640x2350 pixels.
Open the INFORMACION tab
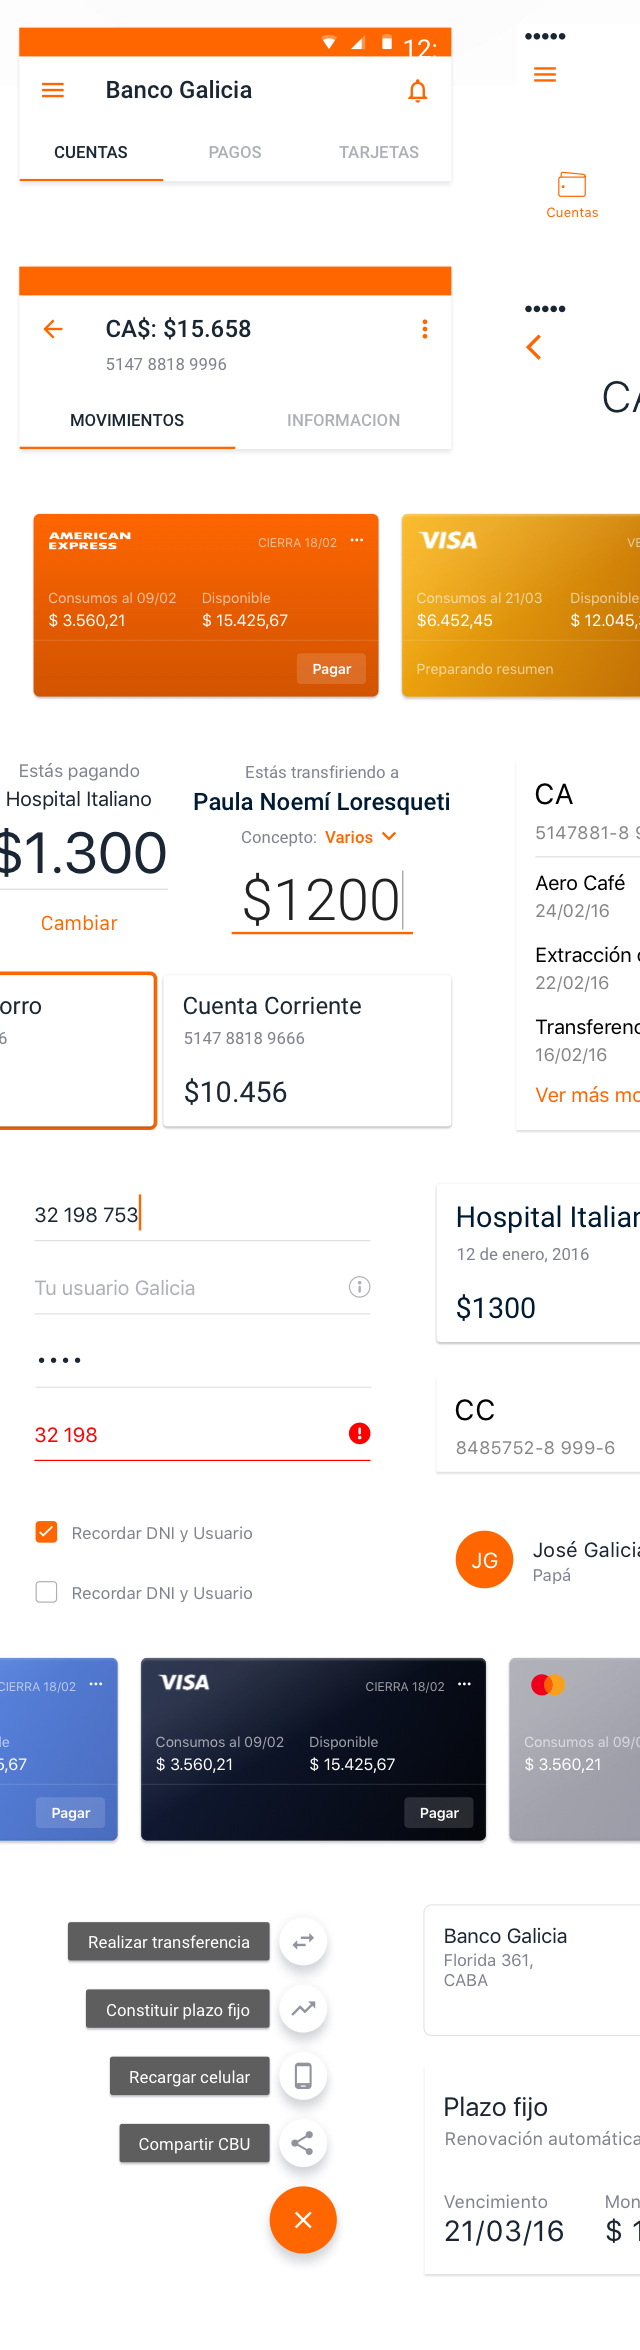point(343,420)
